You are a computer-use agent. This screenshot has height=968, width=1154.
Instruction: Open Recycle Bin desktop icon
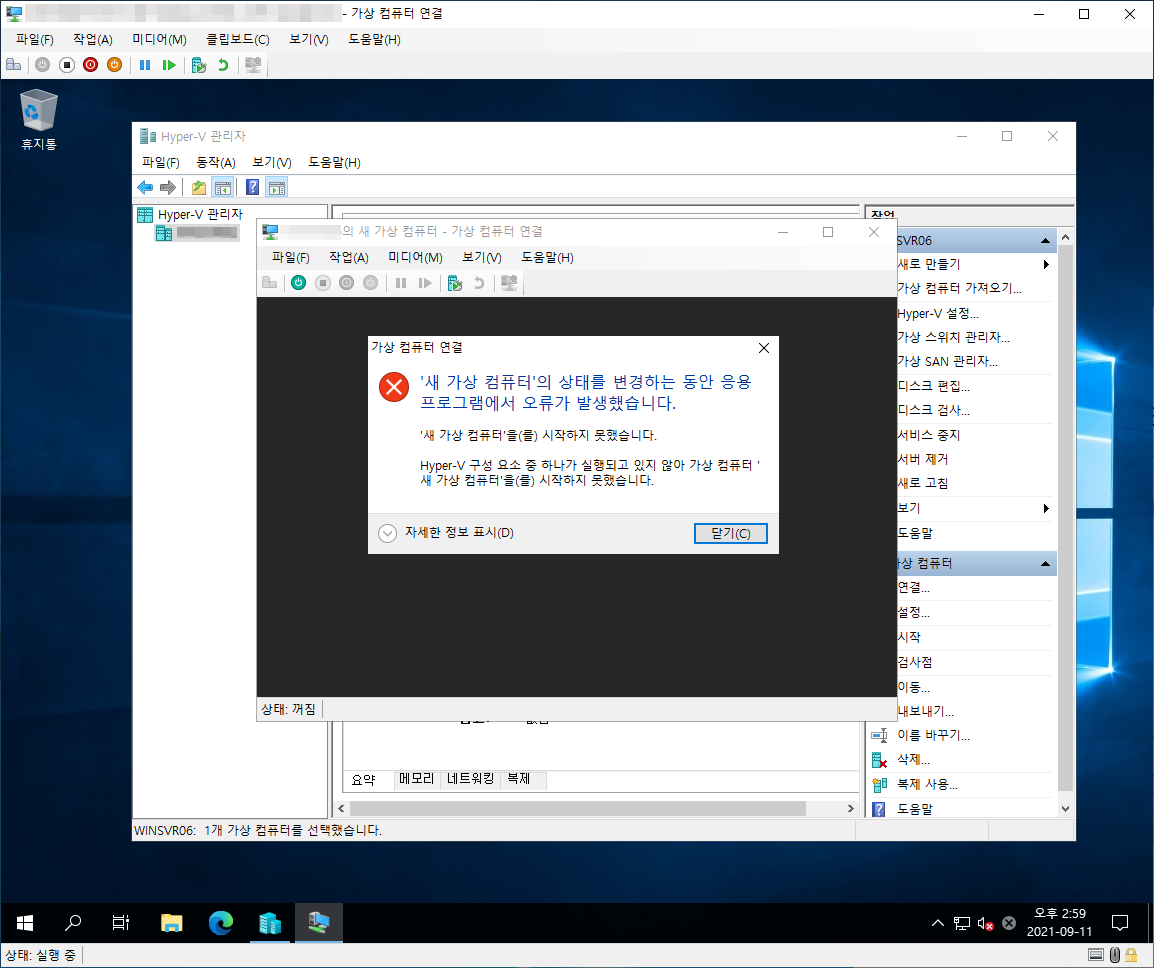38,119
